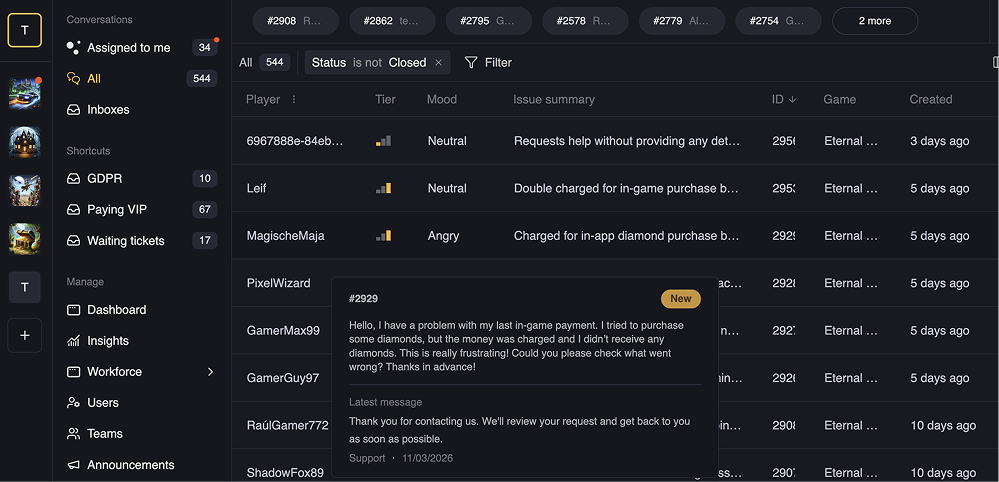Image resolution: width=999 pixels, height=482 pixels.
Task: Open MagischeMaja's ticket row
Action: 615,236
